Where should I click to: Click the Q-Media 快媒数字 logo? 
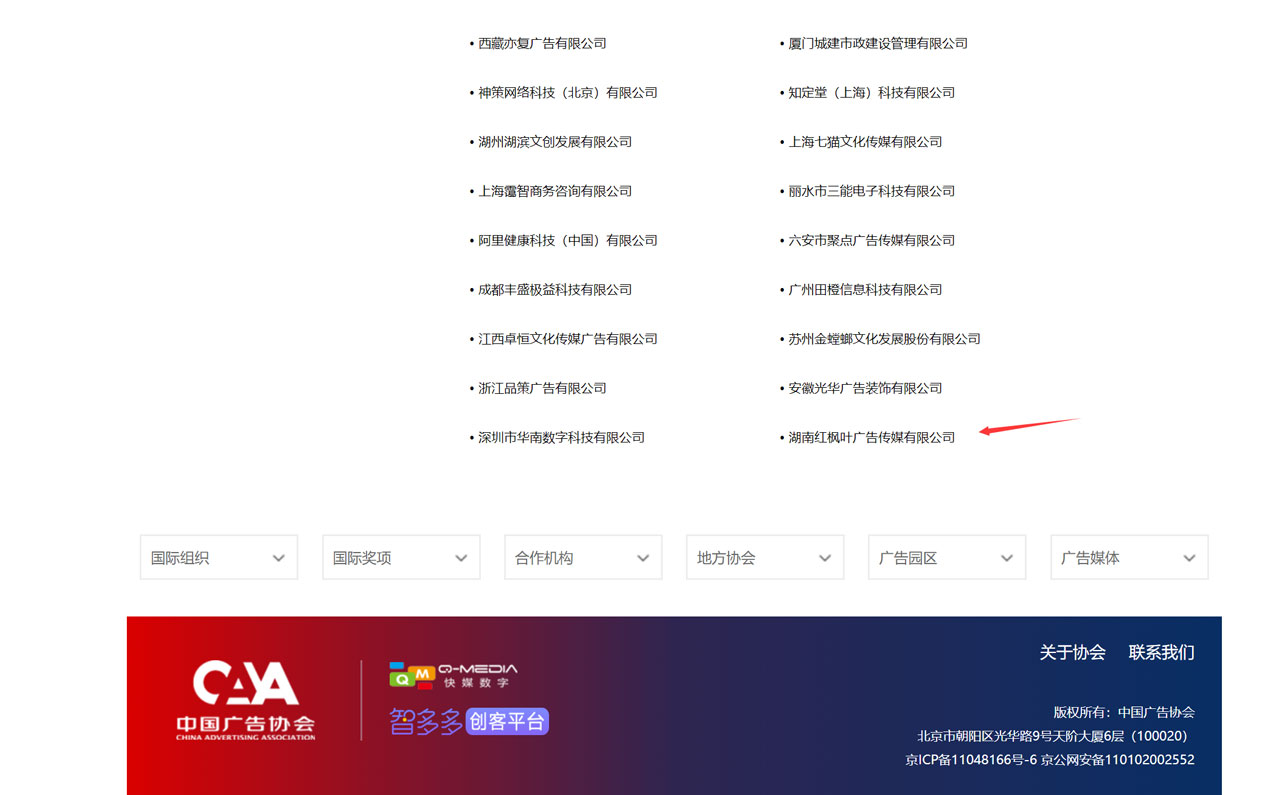point(453,675)
